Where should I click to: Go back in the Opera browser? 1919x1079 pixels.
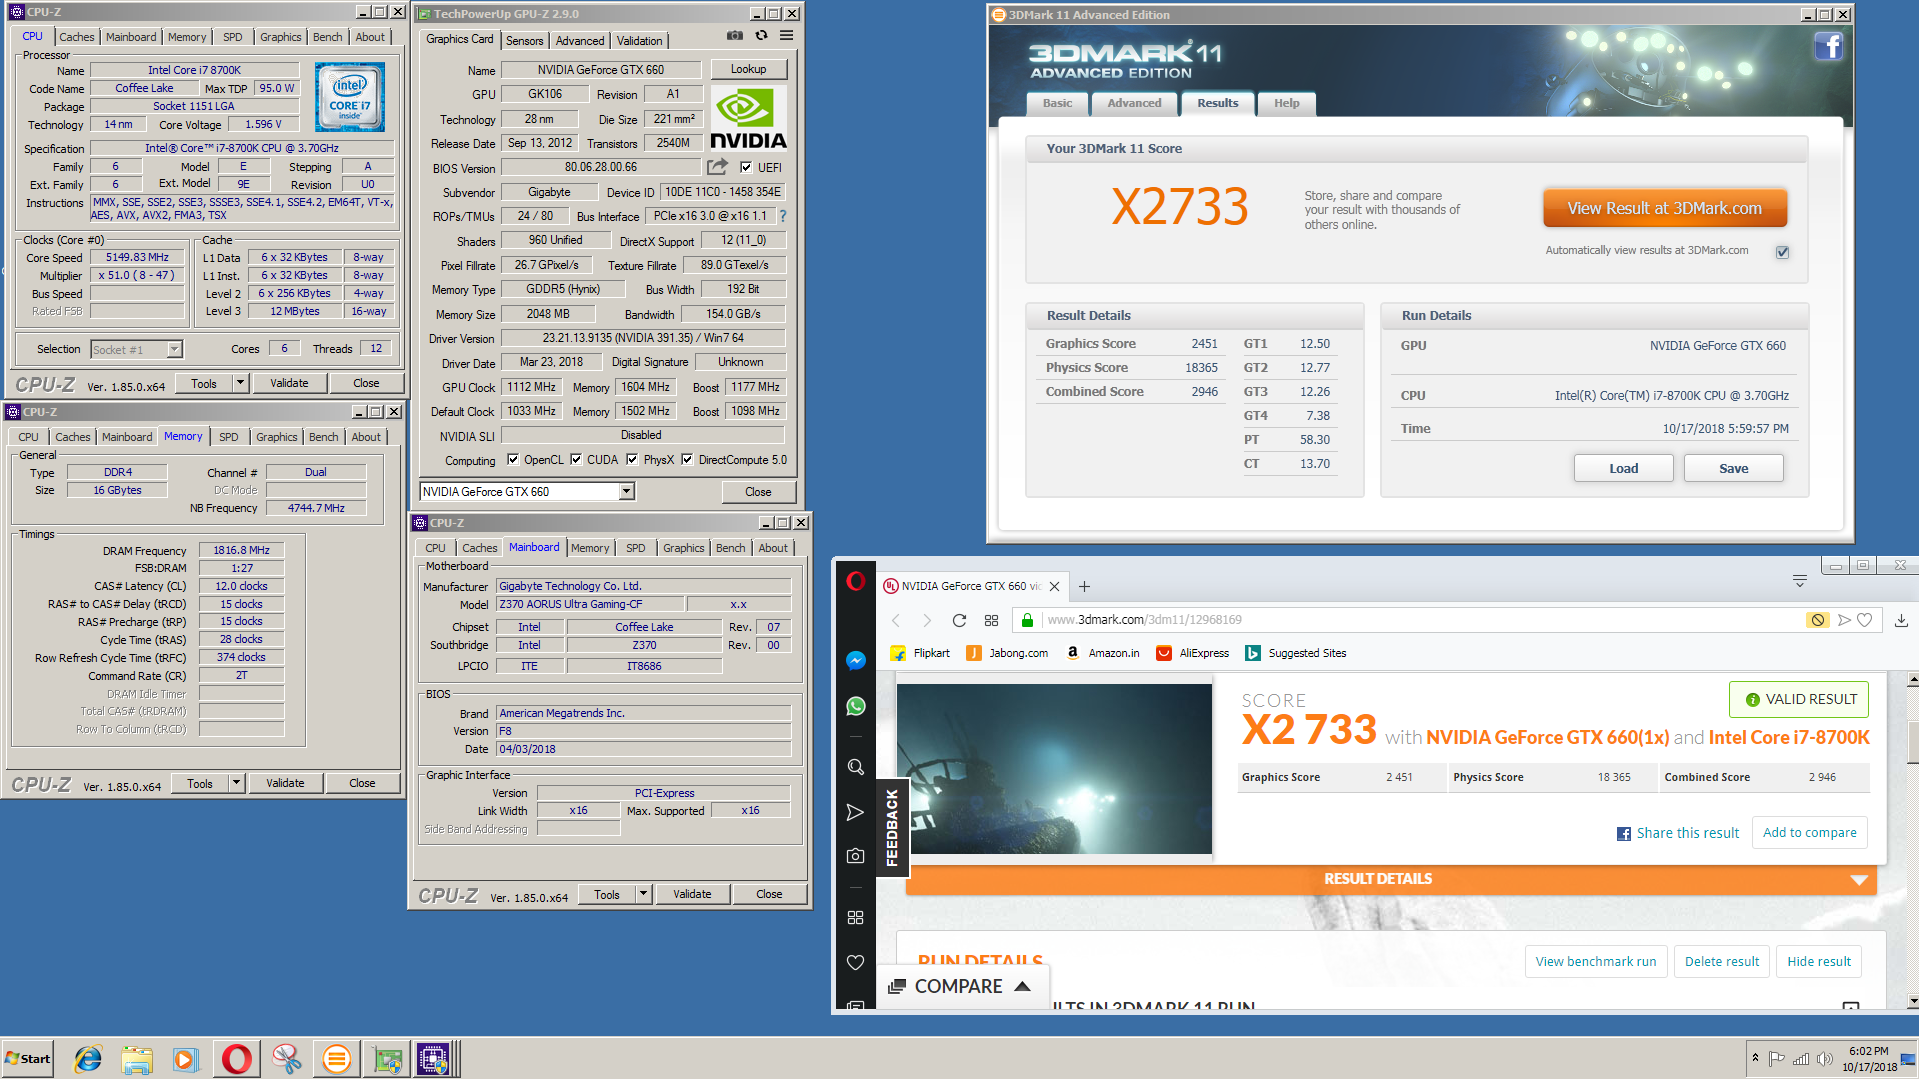tap(896, 620)
